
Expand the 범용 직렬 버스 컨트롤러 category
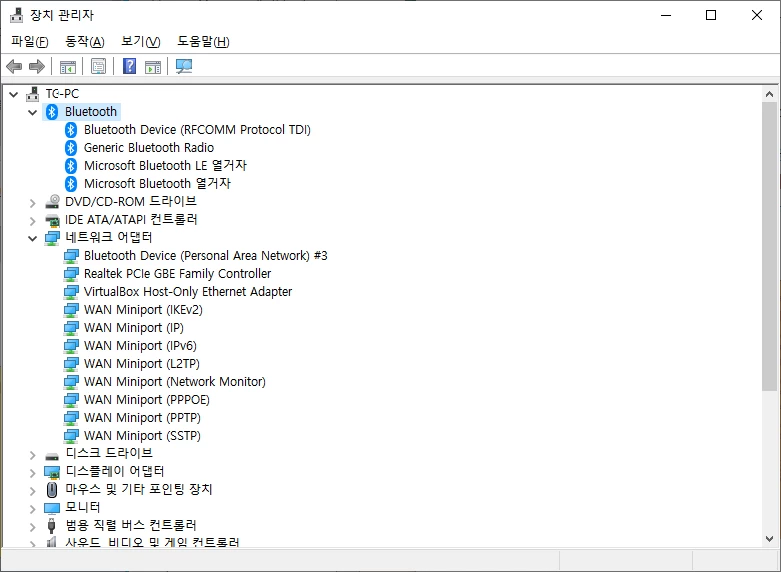(x=33, y=526)
